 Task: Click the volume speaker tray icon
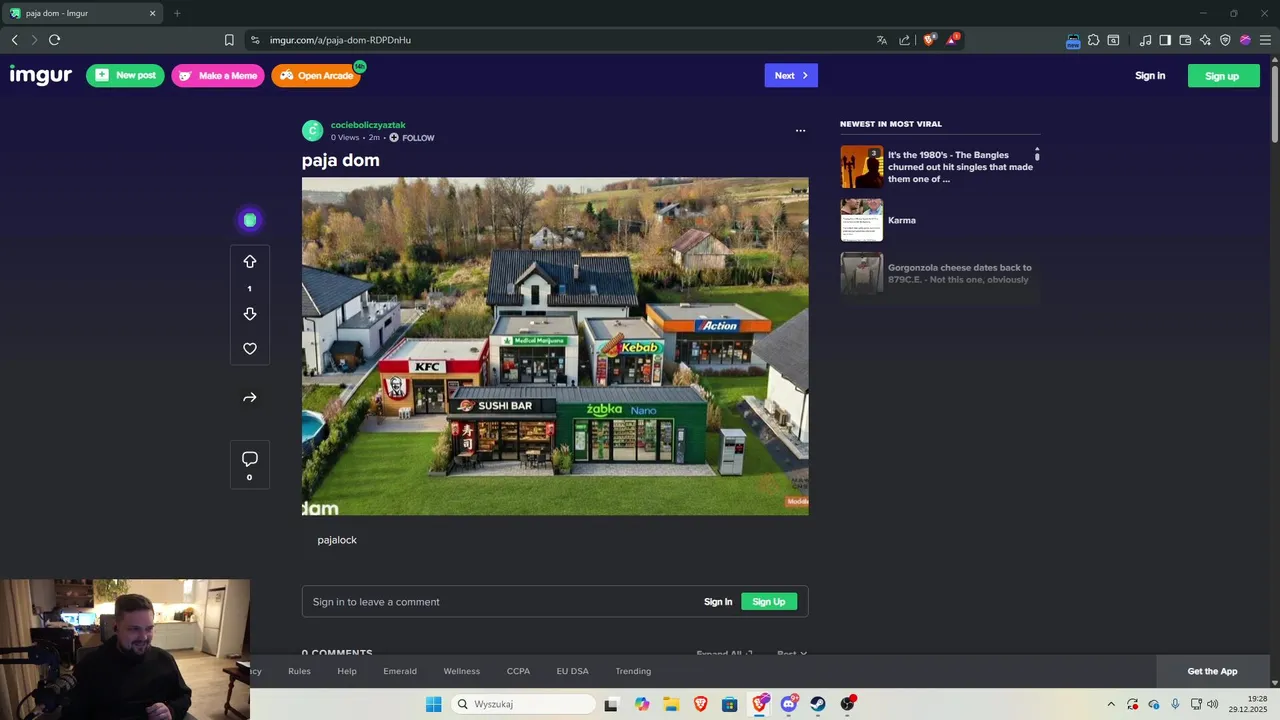point(1212,704)
